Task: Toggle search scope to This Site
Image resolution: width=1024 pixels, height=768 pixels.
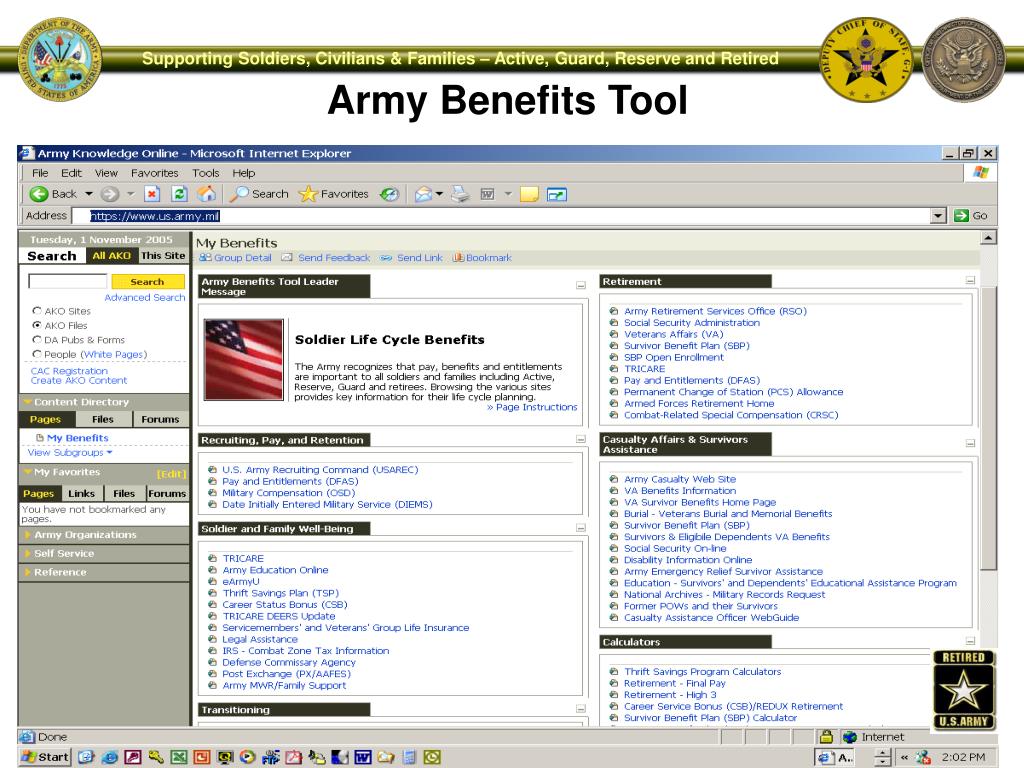Action: click(163, 256)
